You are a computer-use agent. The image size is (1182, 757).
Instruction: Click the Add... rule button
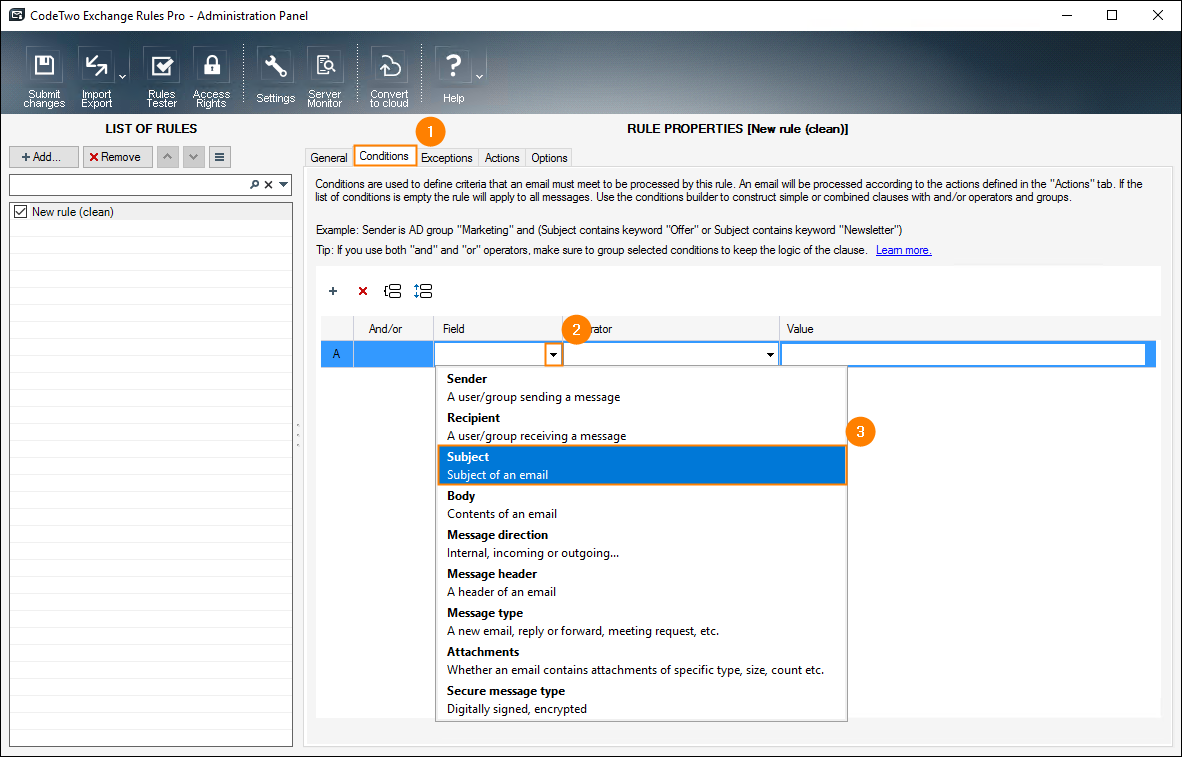44,157
